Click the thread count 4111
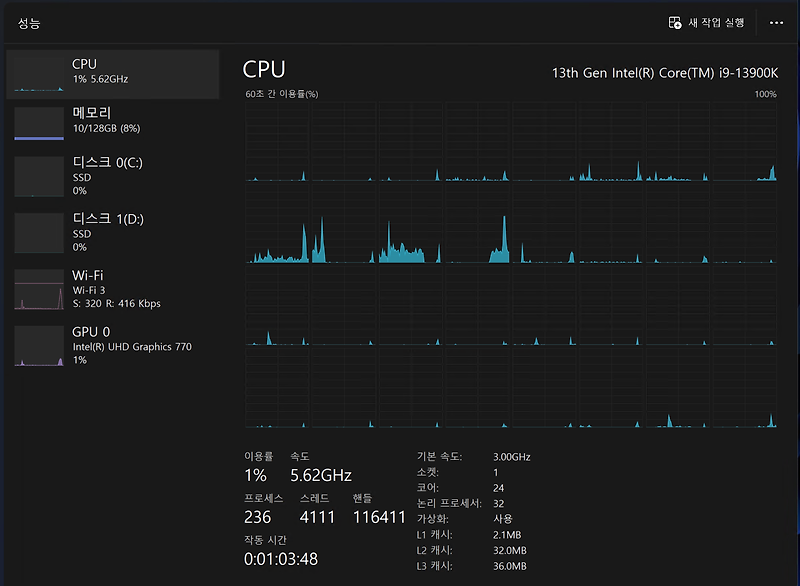 (317, 517)
